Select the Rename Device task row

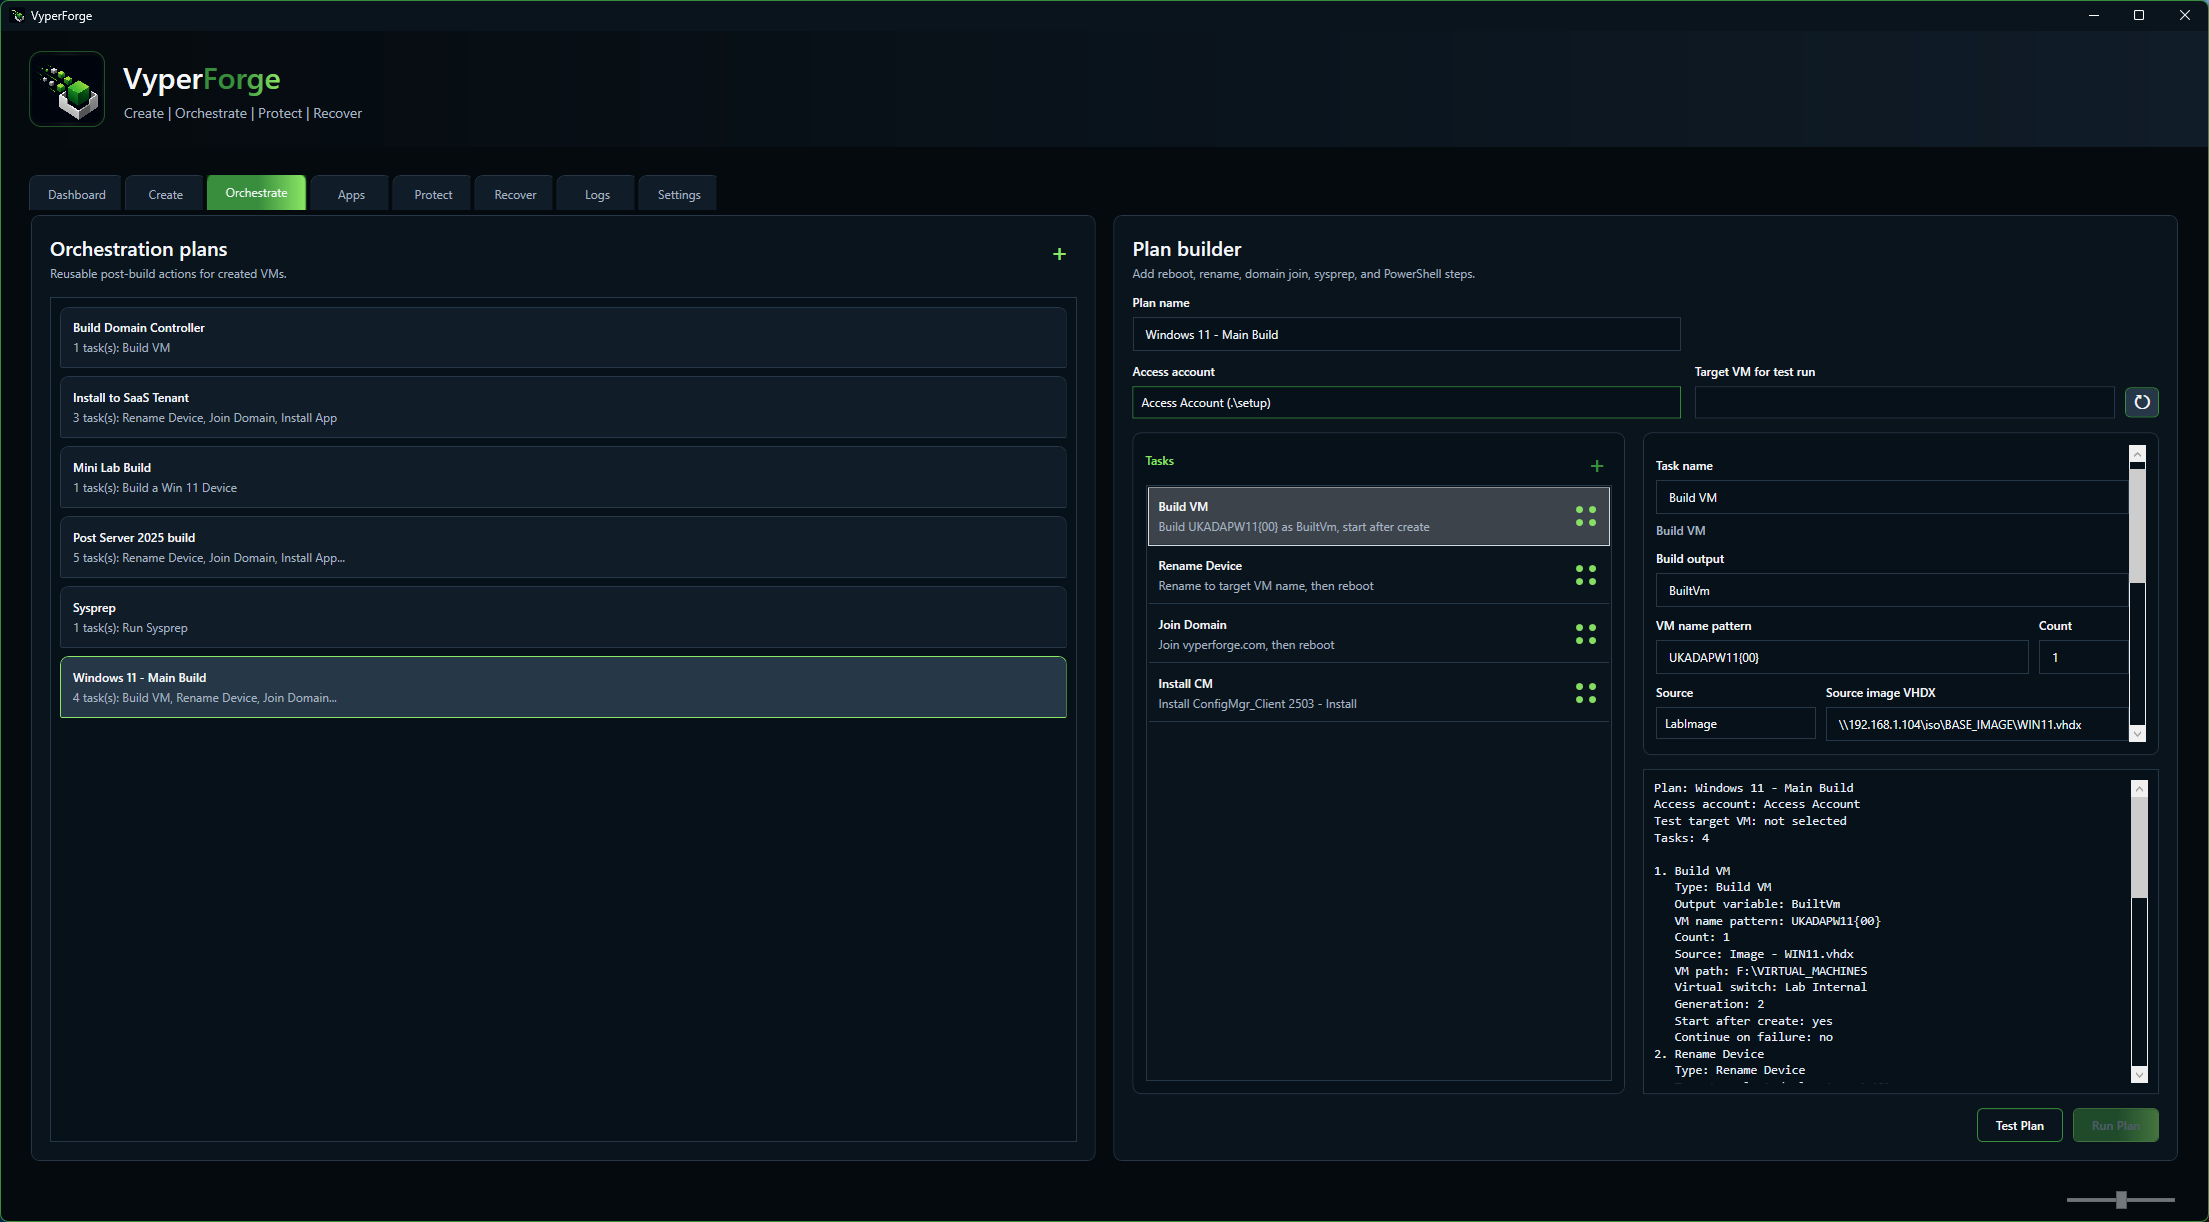tap(1378, 575)
